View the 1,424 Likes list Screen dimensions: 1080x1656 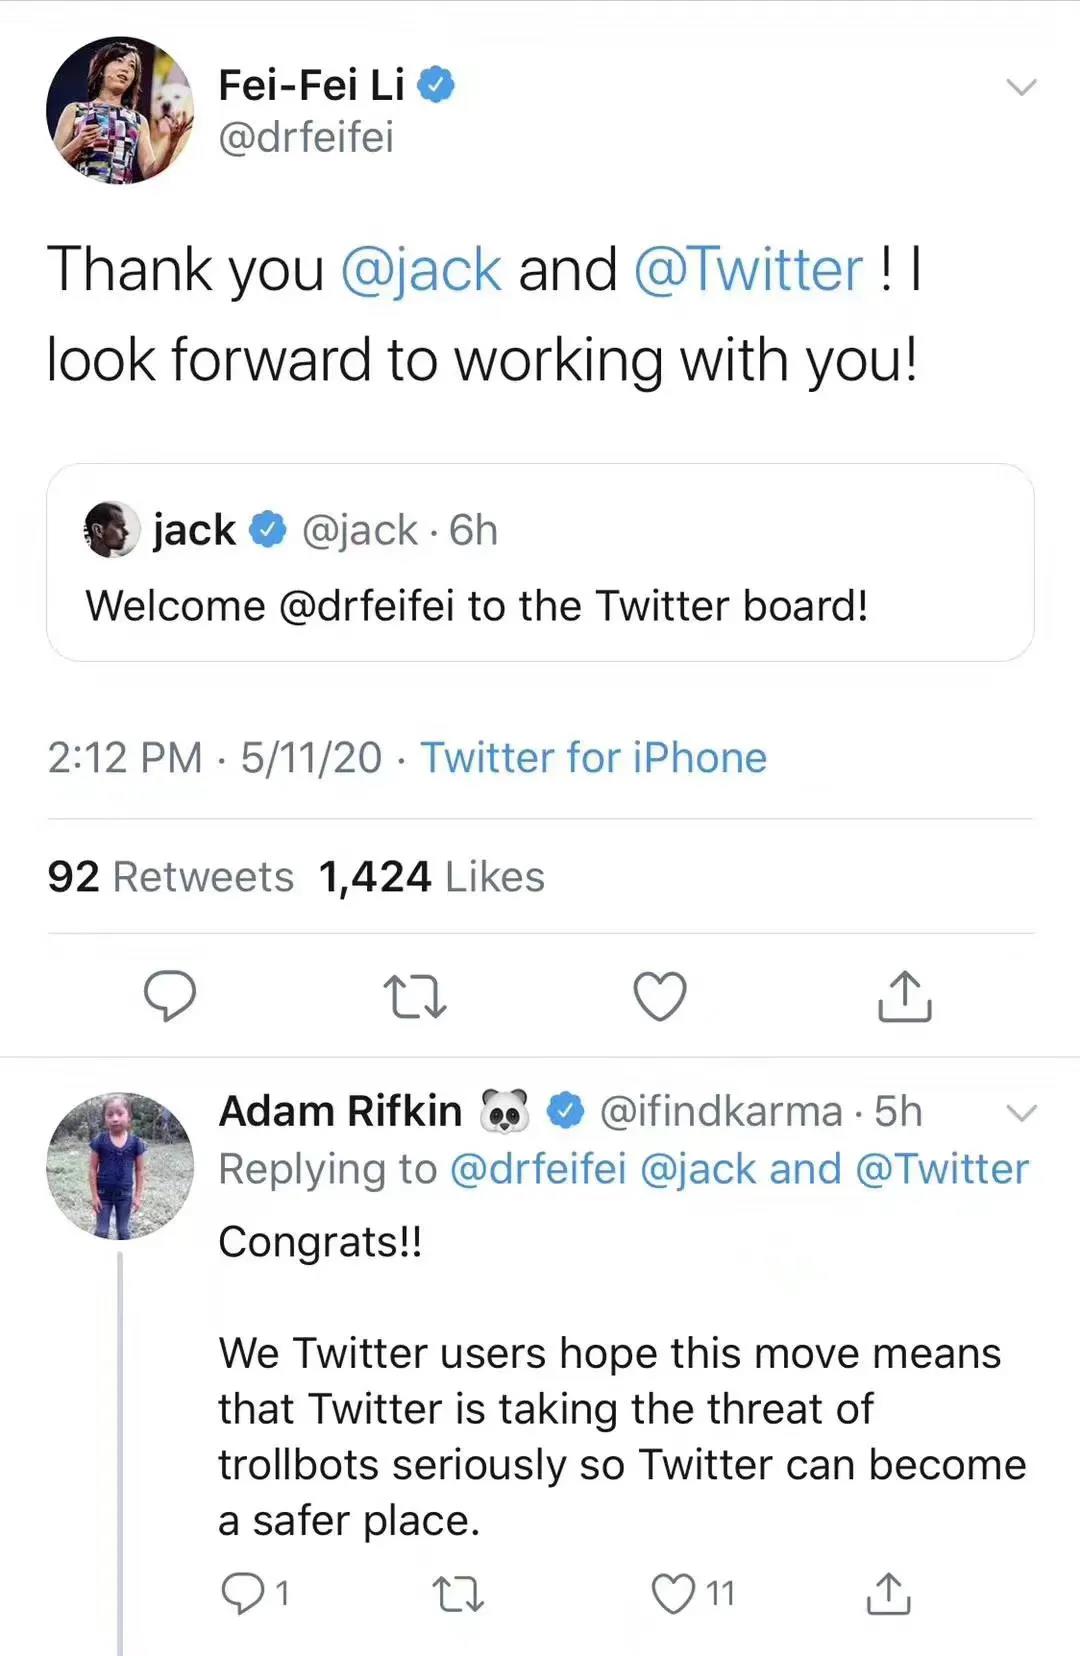click(x=431, y=877)
